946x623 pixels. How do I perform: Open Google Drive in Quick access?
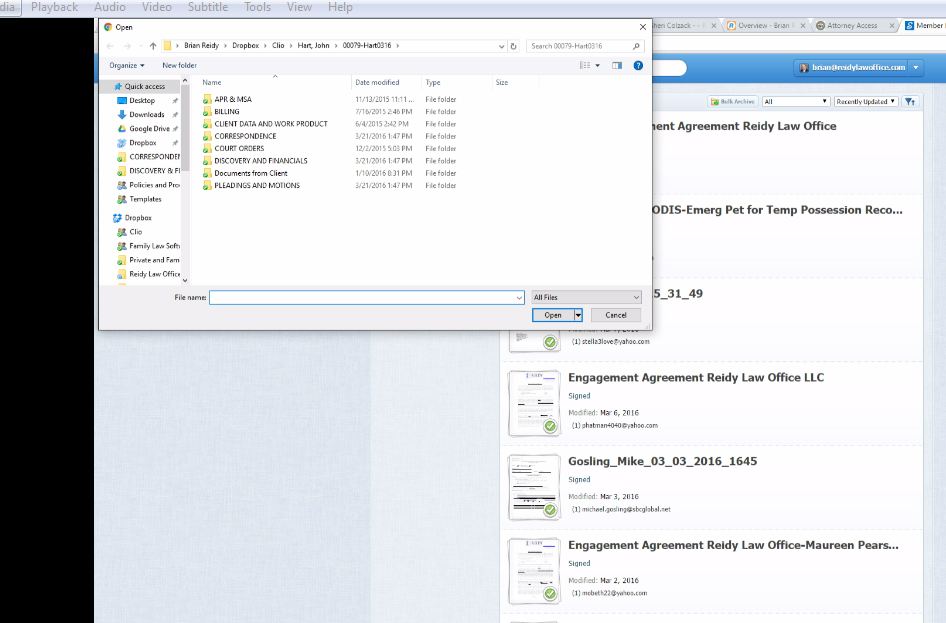pos(149,129)
